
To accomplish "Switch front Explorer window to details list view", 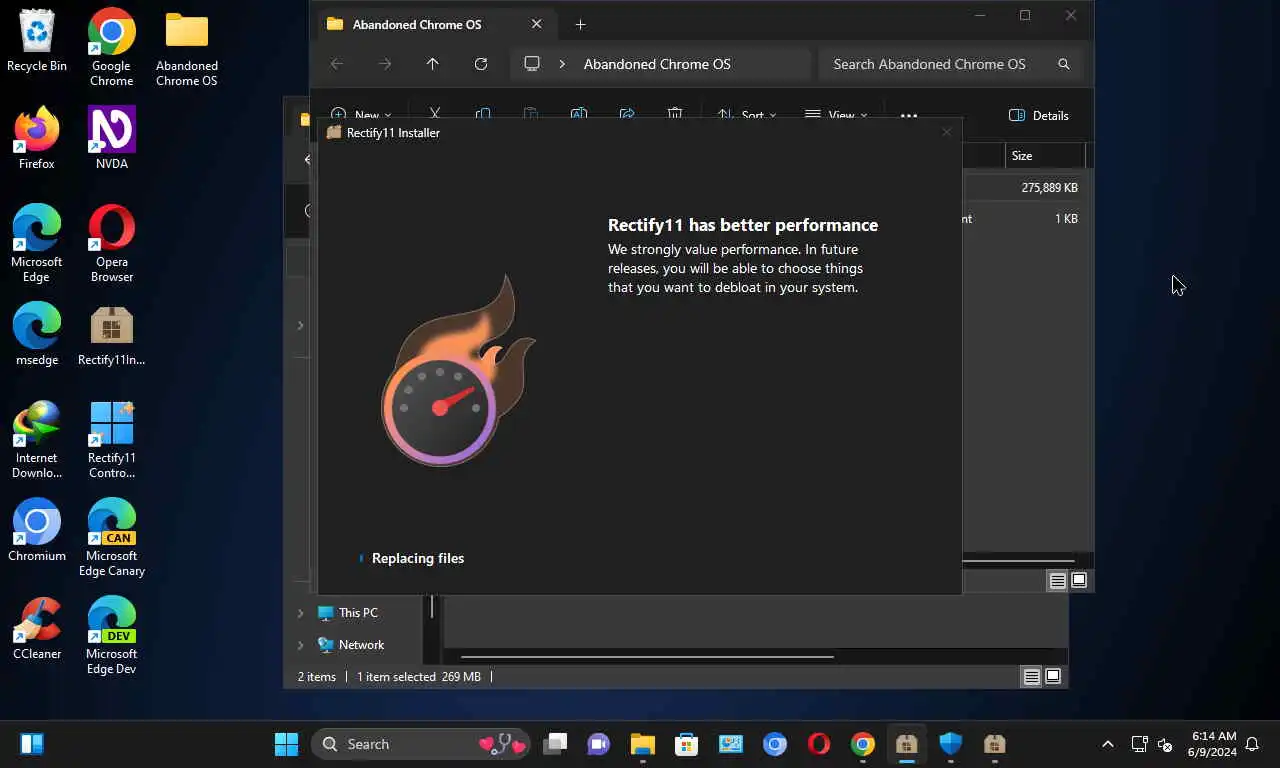I will tap(1057, 580).
